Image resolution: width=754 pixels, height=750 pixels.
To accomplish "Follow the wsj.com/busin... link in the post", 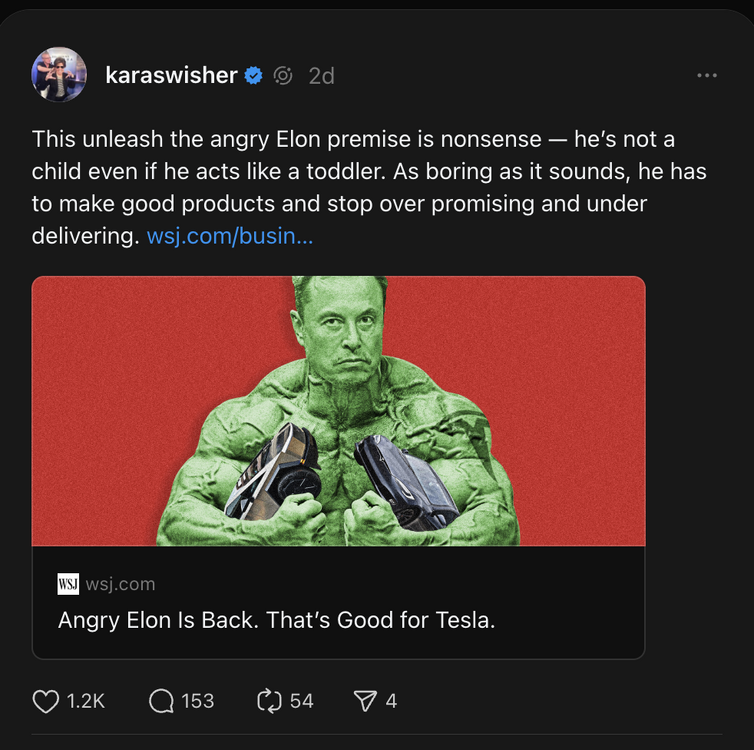I will tap(230, 237).
